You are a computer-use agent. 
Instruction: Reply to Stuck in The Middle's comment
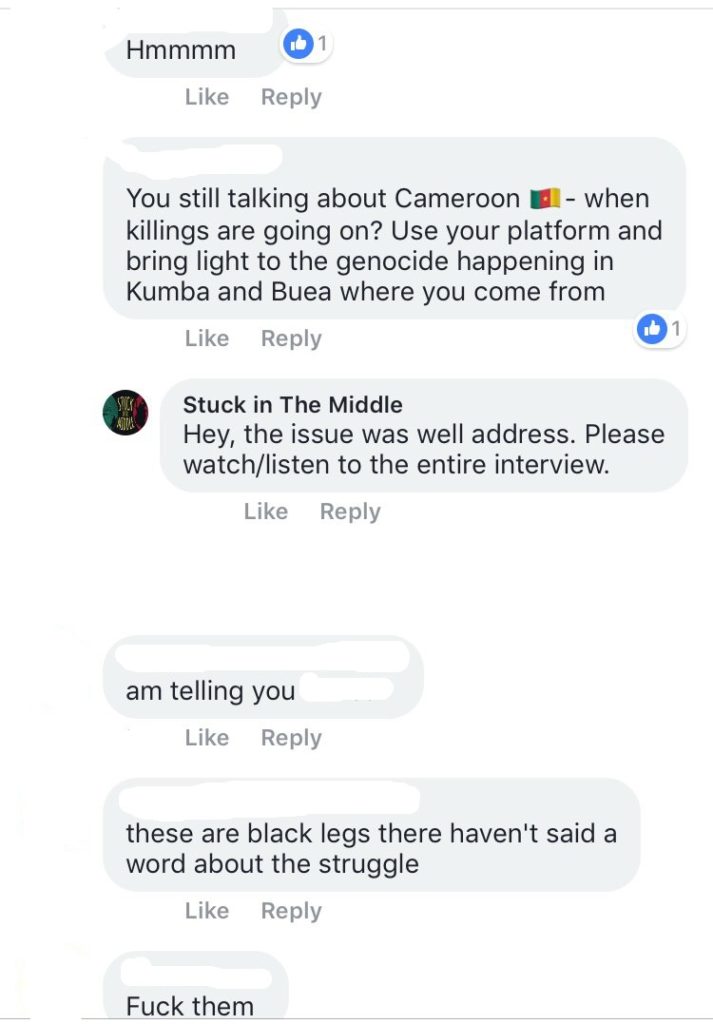click(x=350, y=511)
